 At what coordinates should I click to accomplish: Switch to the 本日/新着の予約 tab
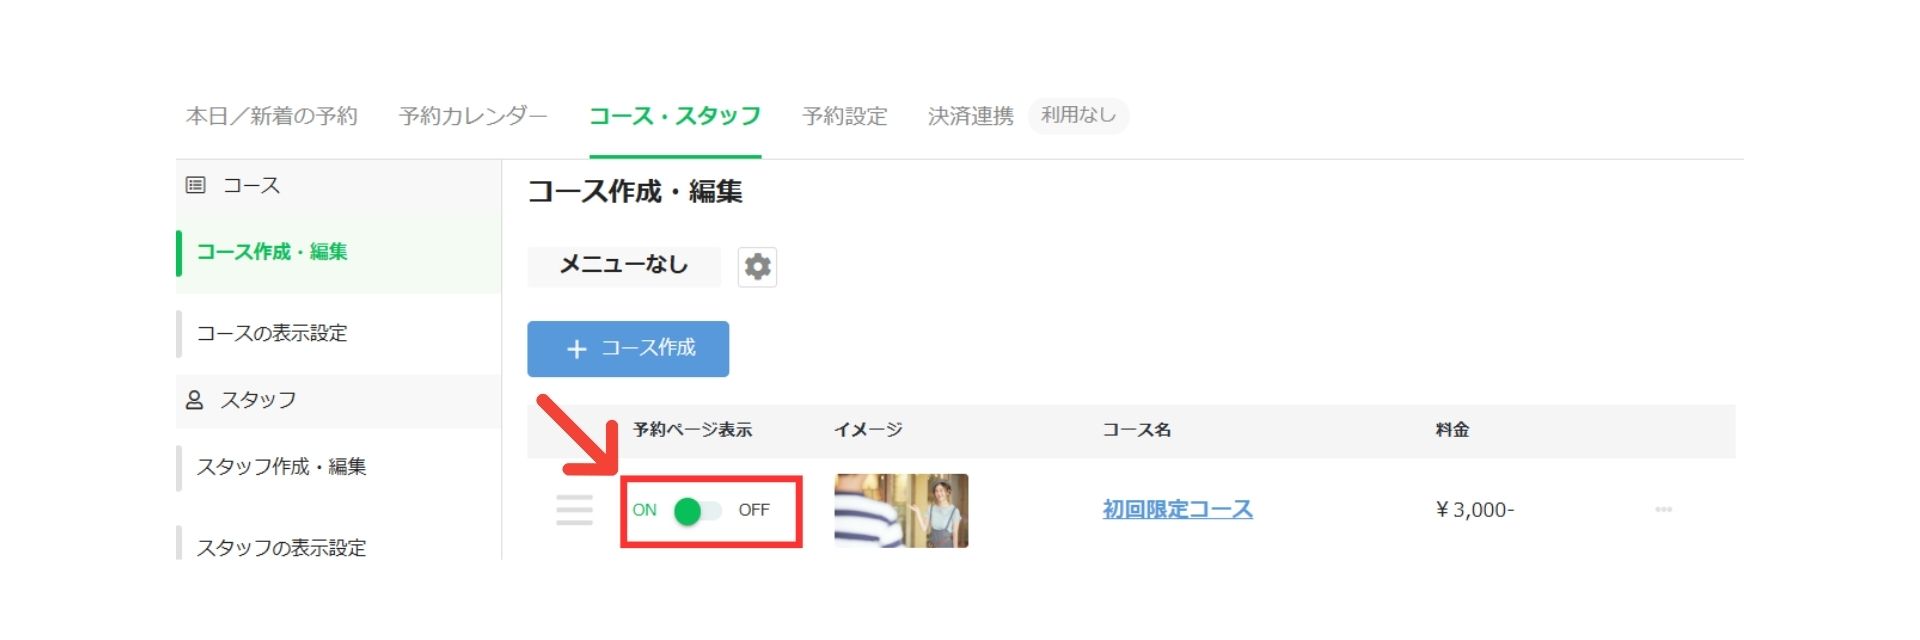tap(272, 116)
